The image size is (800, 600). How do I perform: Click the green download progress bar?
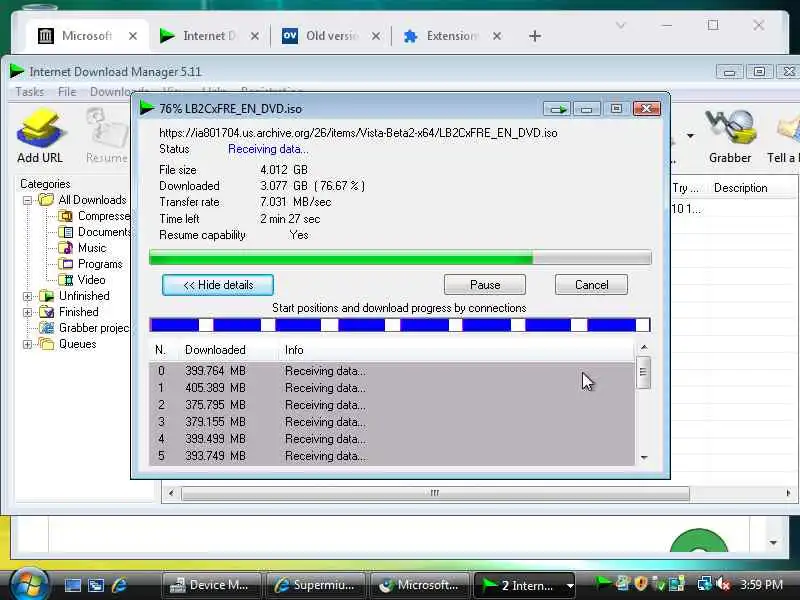pyautogui.click(x=400, y=258)
